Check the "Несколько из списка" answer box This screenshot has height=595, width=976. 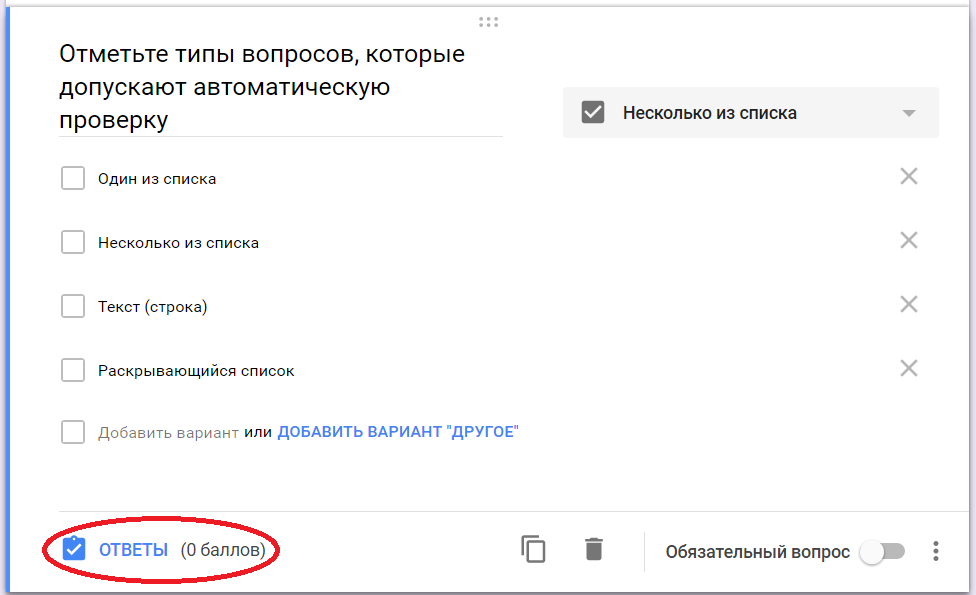click(x=72, y=241)
